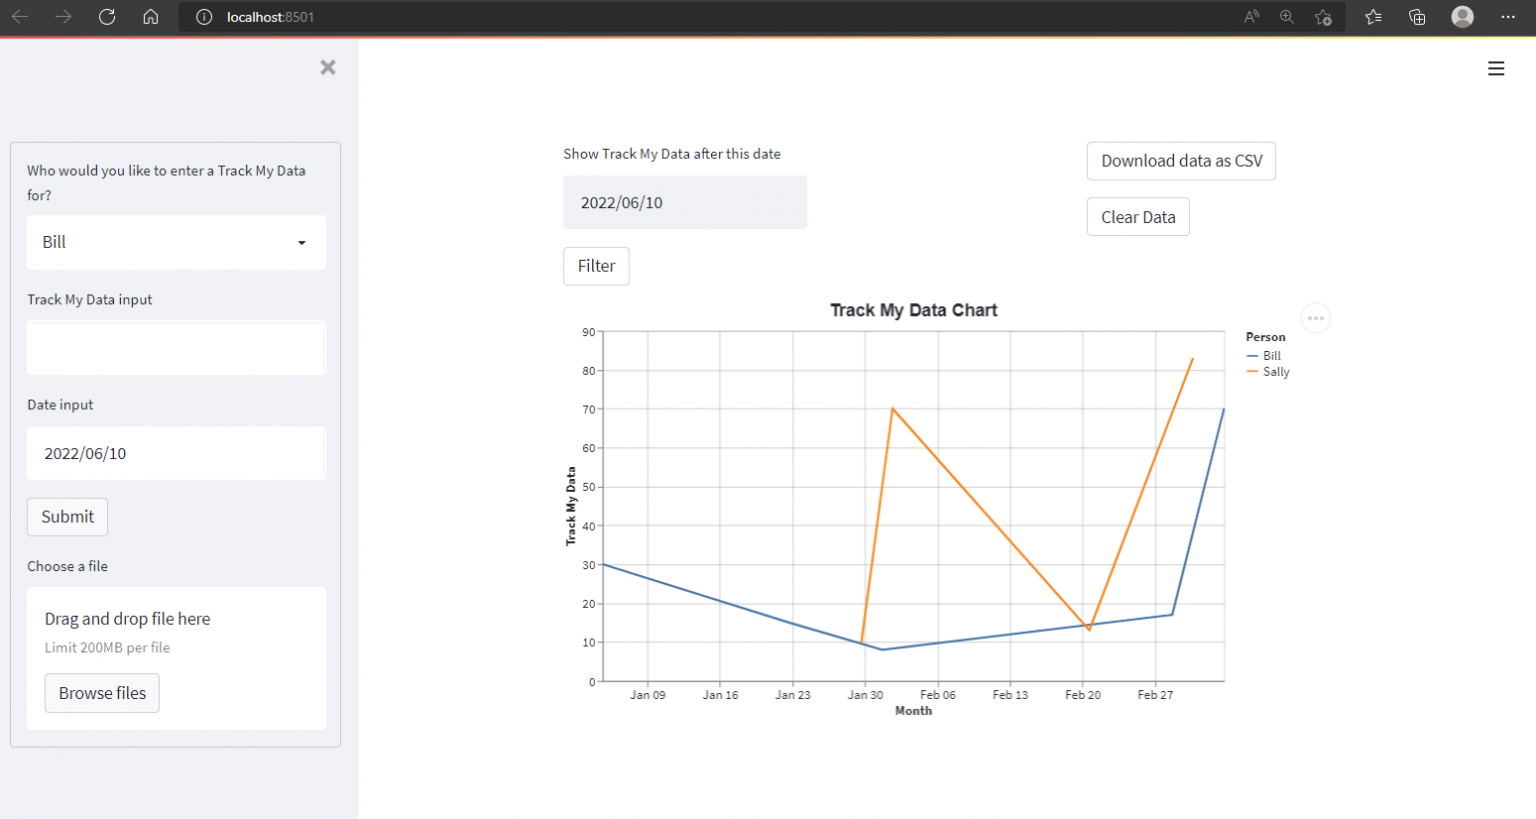Open browser settings and more menu
Screen dimensions: 1536x819
1508,17
